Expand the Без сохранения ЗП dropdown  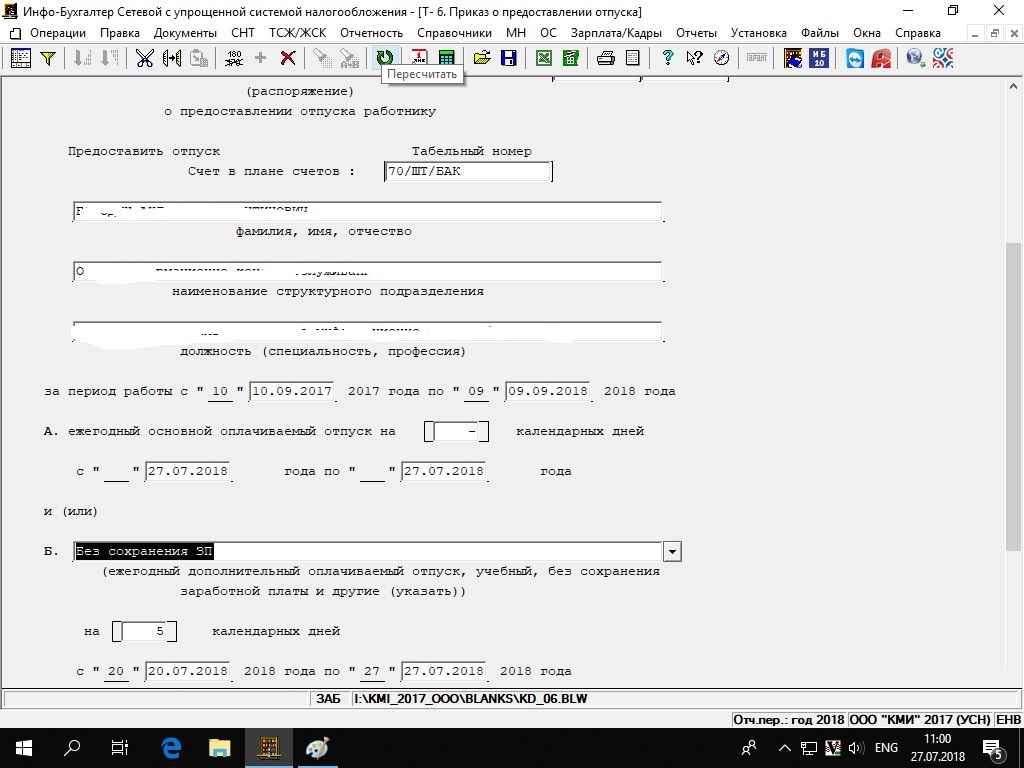click(x=672, y=552)
